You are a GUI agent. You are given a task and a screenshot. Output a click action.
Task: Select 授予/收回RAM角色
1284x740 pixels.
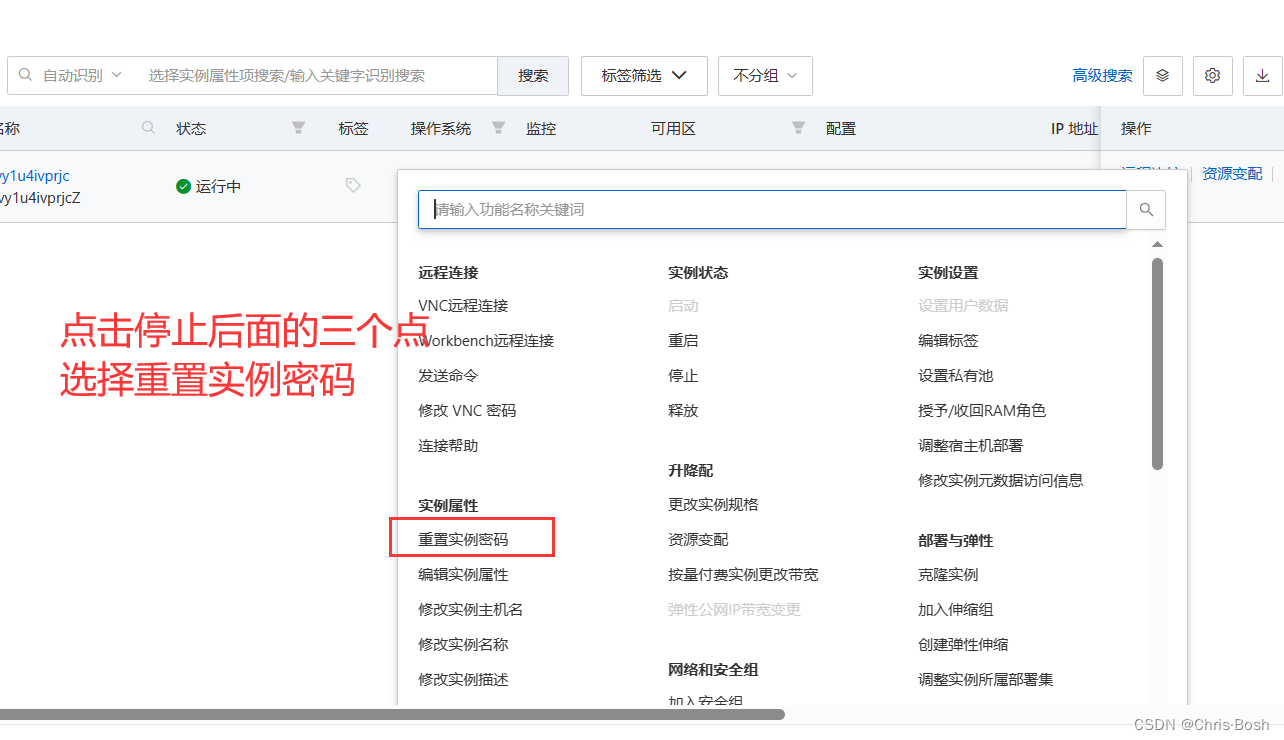point(982,411)
